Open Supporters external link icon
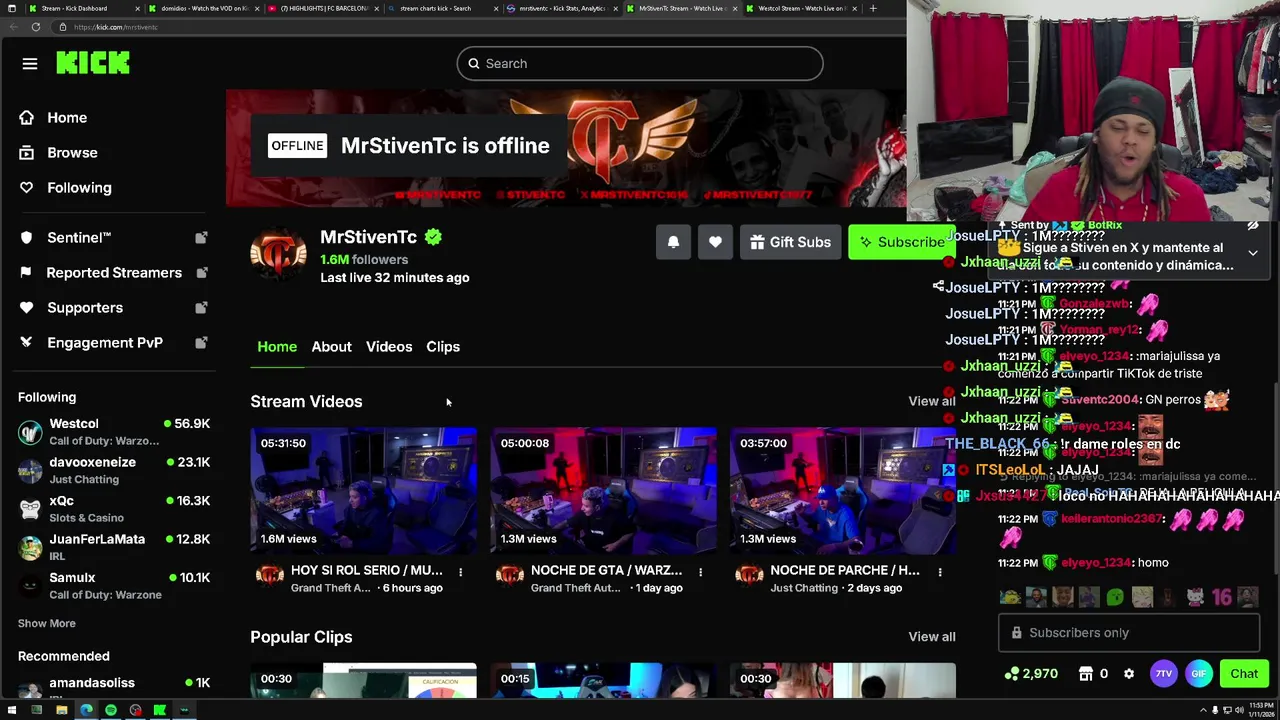Viewport: 1280px width, 720px height. 201,308
